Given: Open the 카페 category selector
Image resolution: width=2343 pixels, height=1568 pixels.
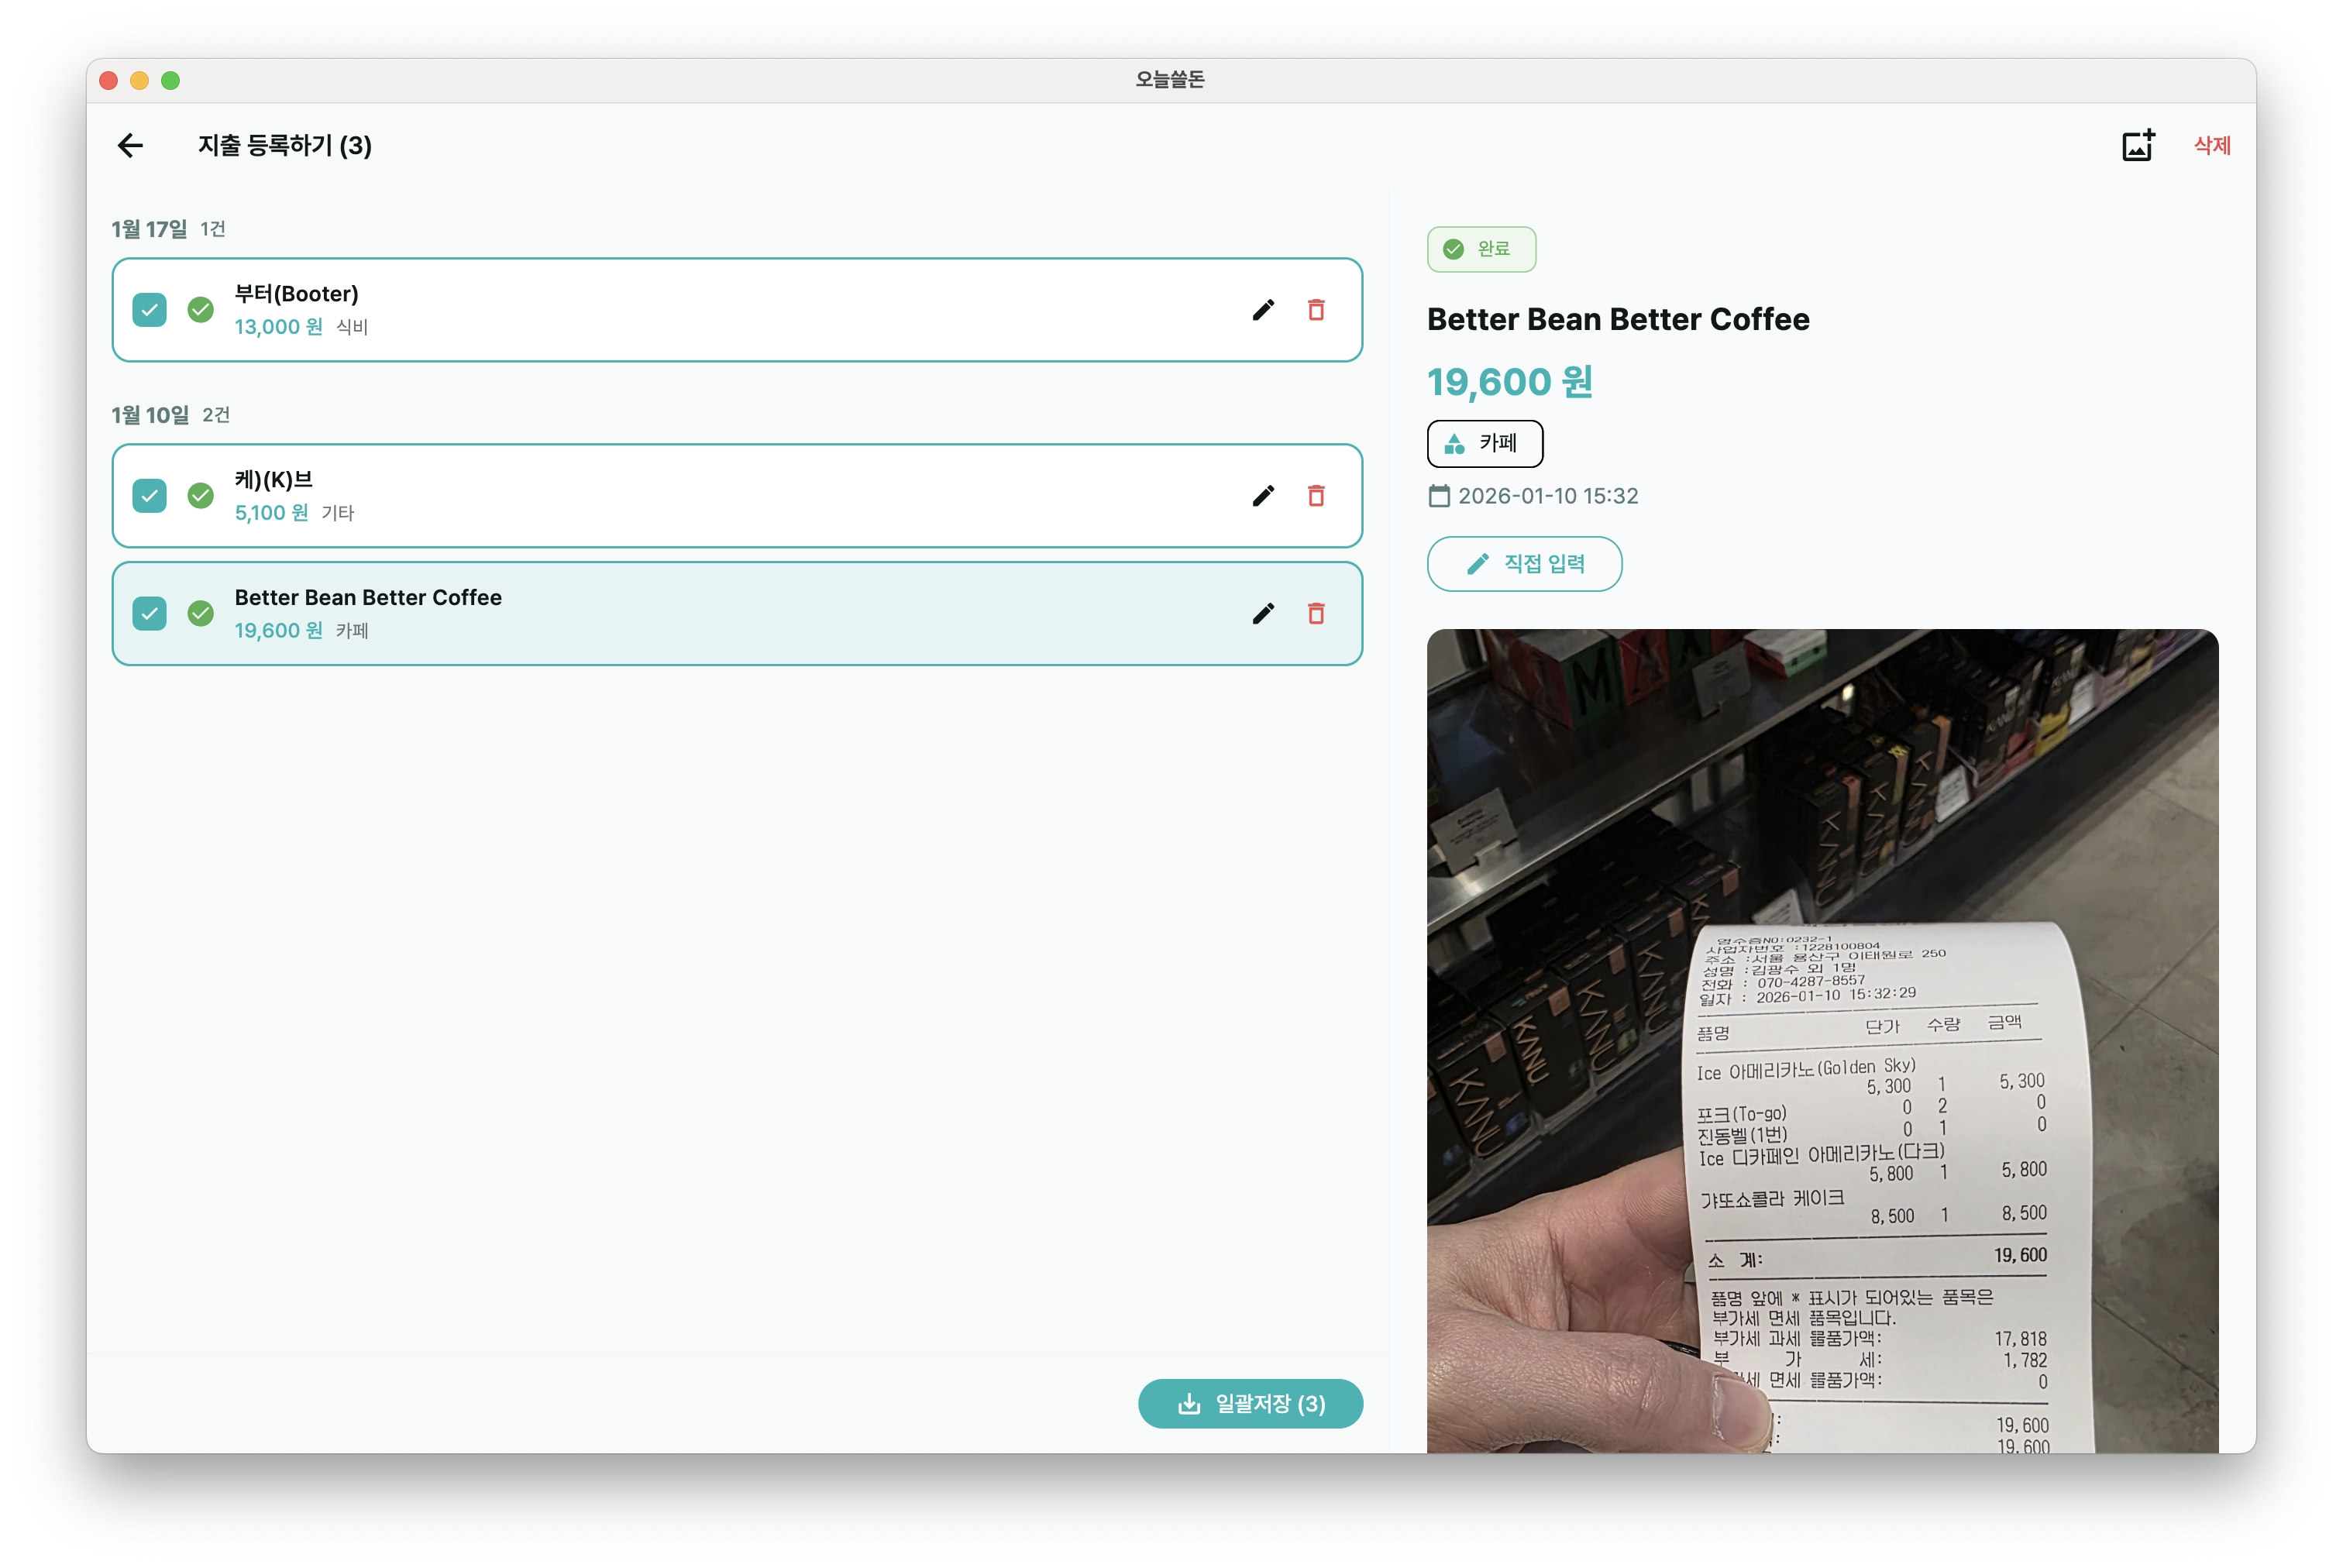Looking at the screenshot, I should pyautogui.click(x=1484, y=444).
